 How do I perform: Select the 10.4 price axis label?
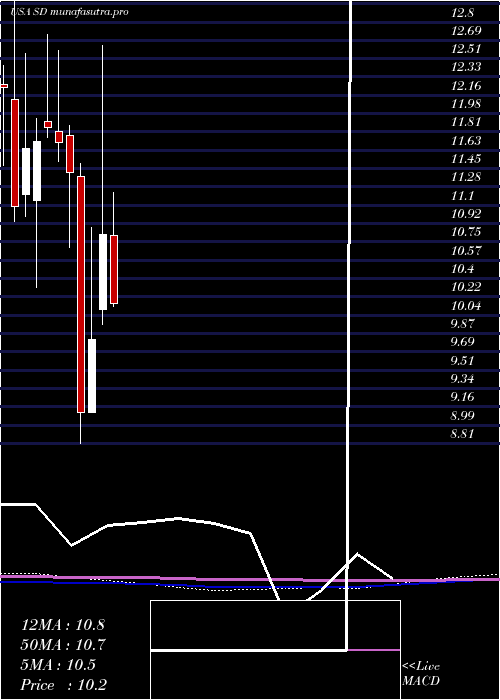click(462, 269)
